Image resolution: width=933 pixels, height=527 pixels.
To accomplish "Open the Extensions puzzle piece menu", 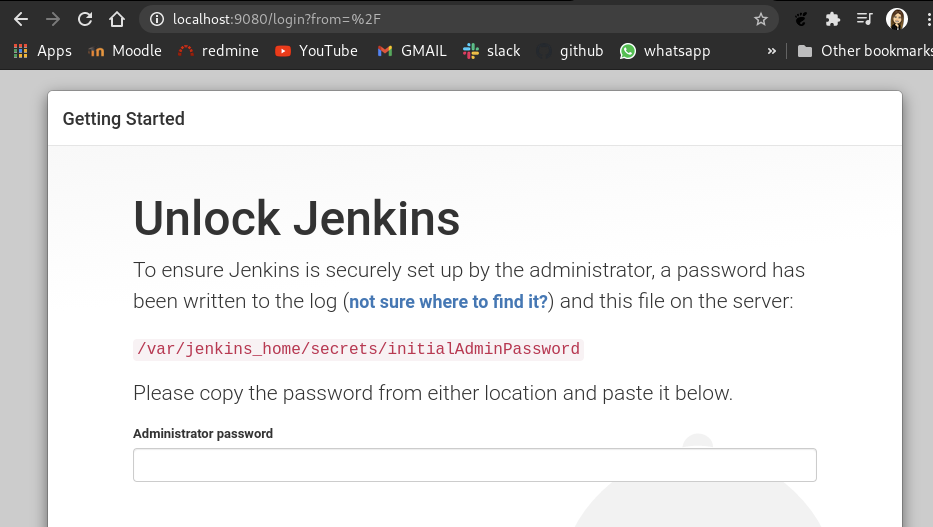I will tap(832, 19).
